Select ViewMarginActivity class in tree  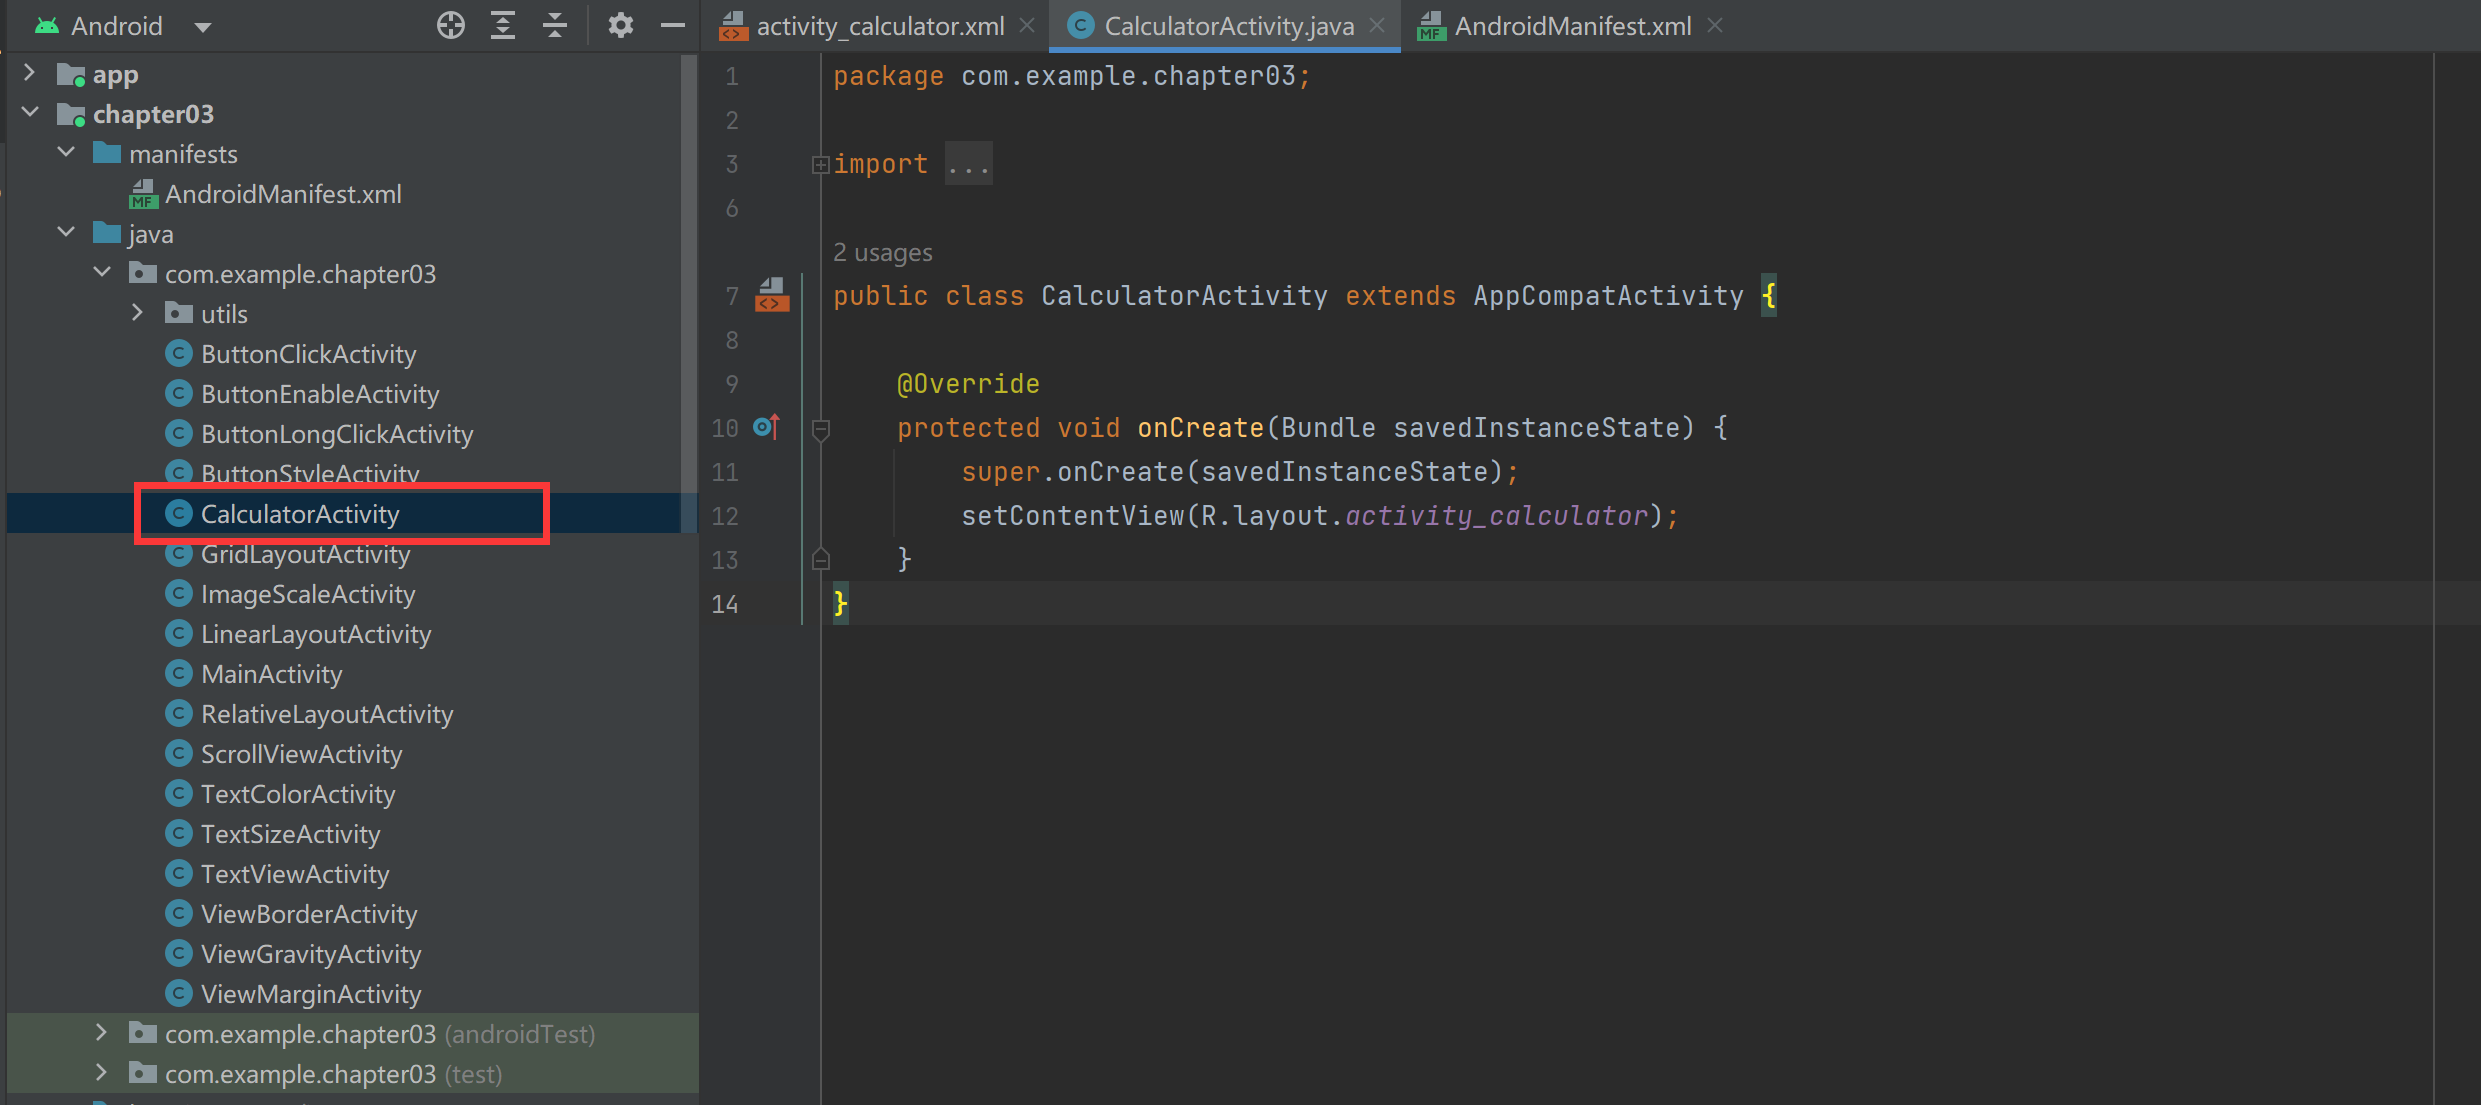311,994
